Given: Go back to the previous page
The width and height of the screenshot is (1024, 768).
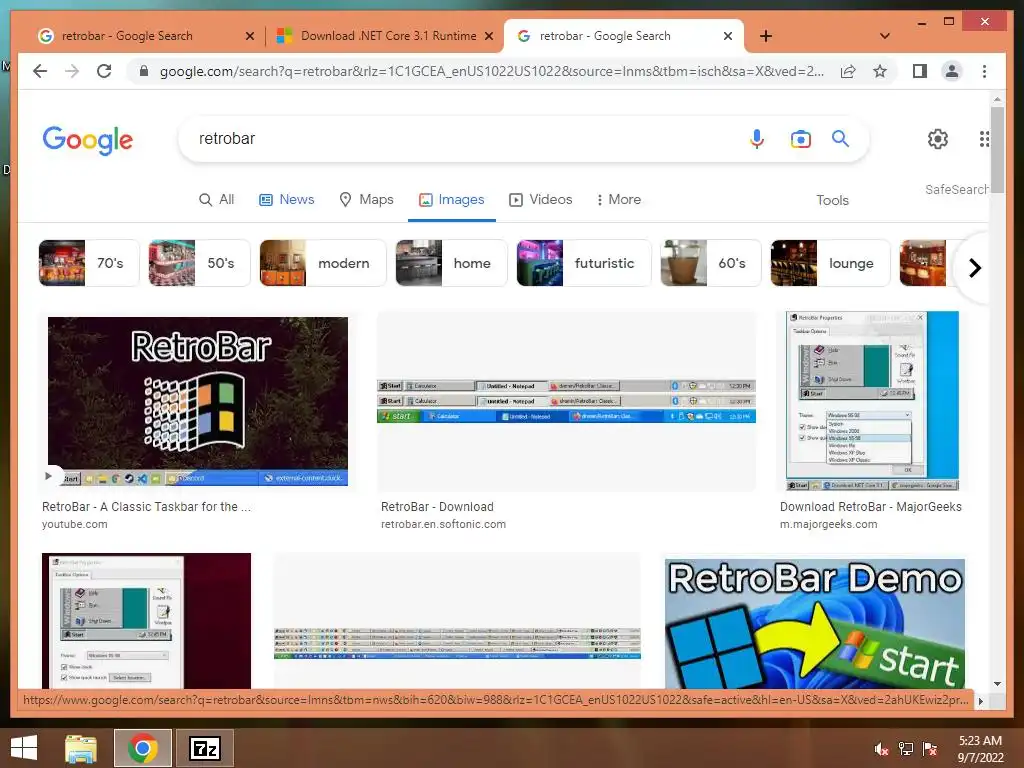Looking at the screenshot, I should click(40, 71).
